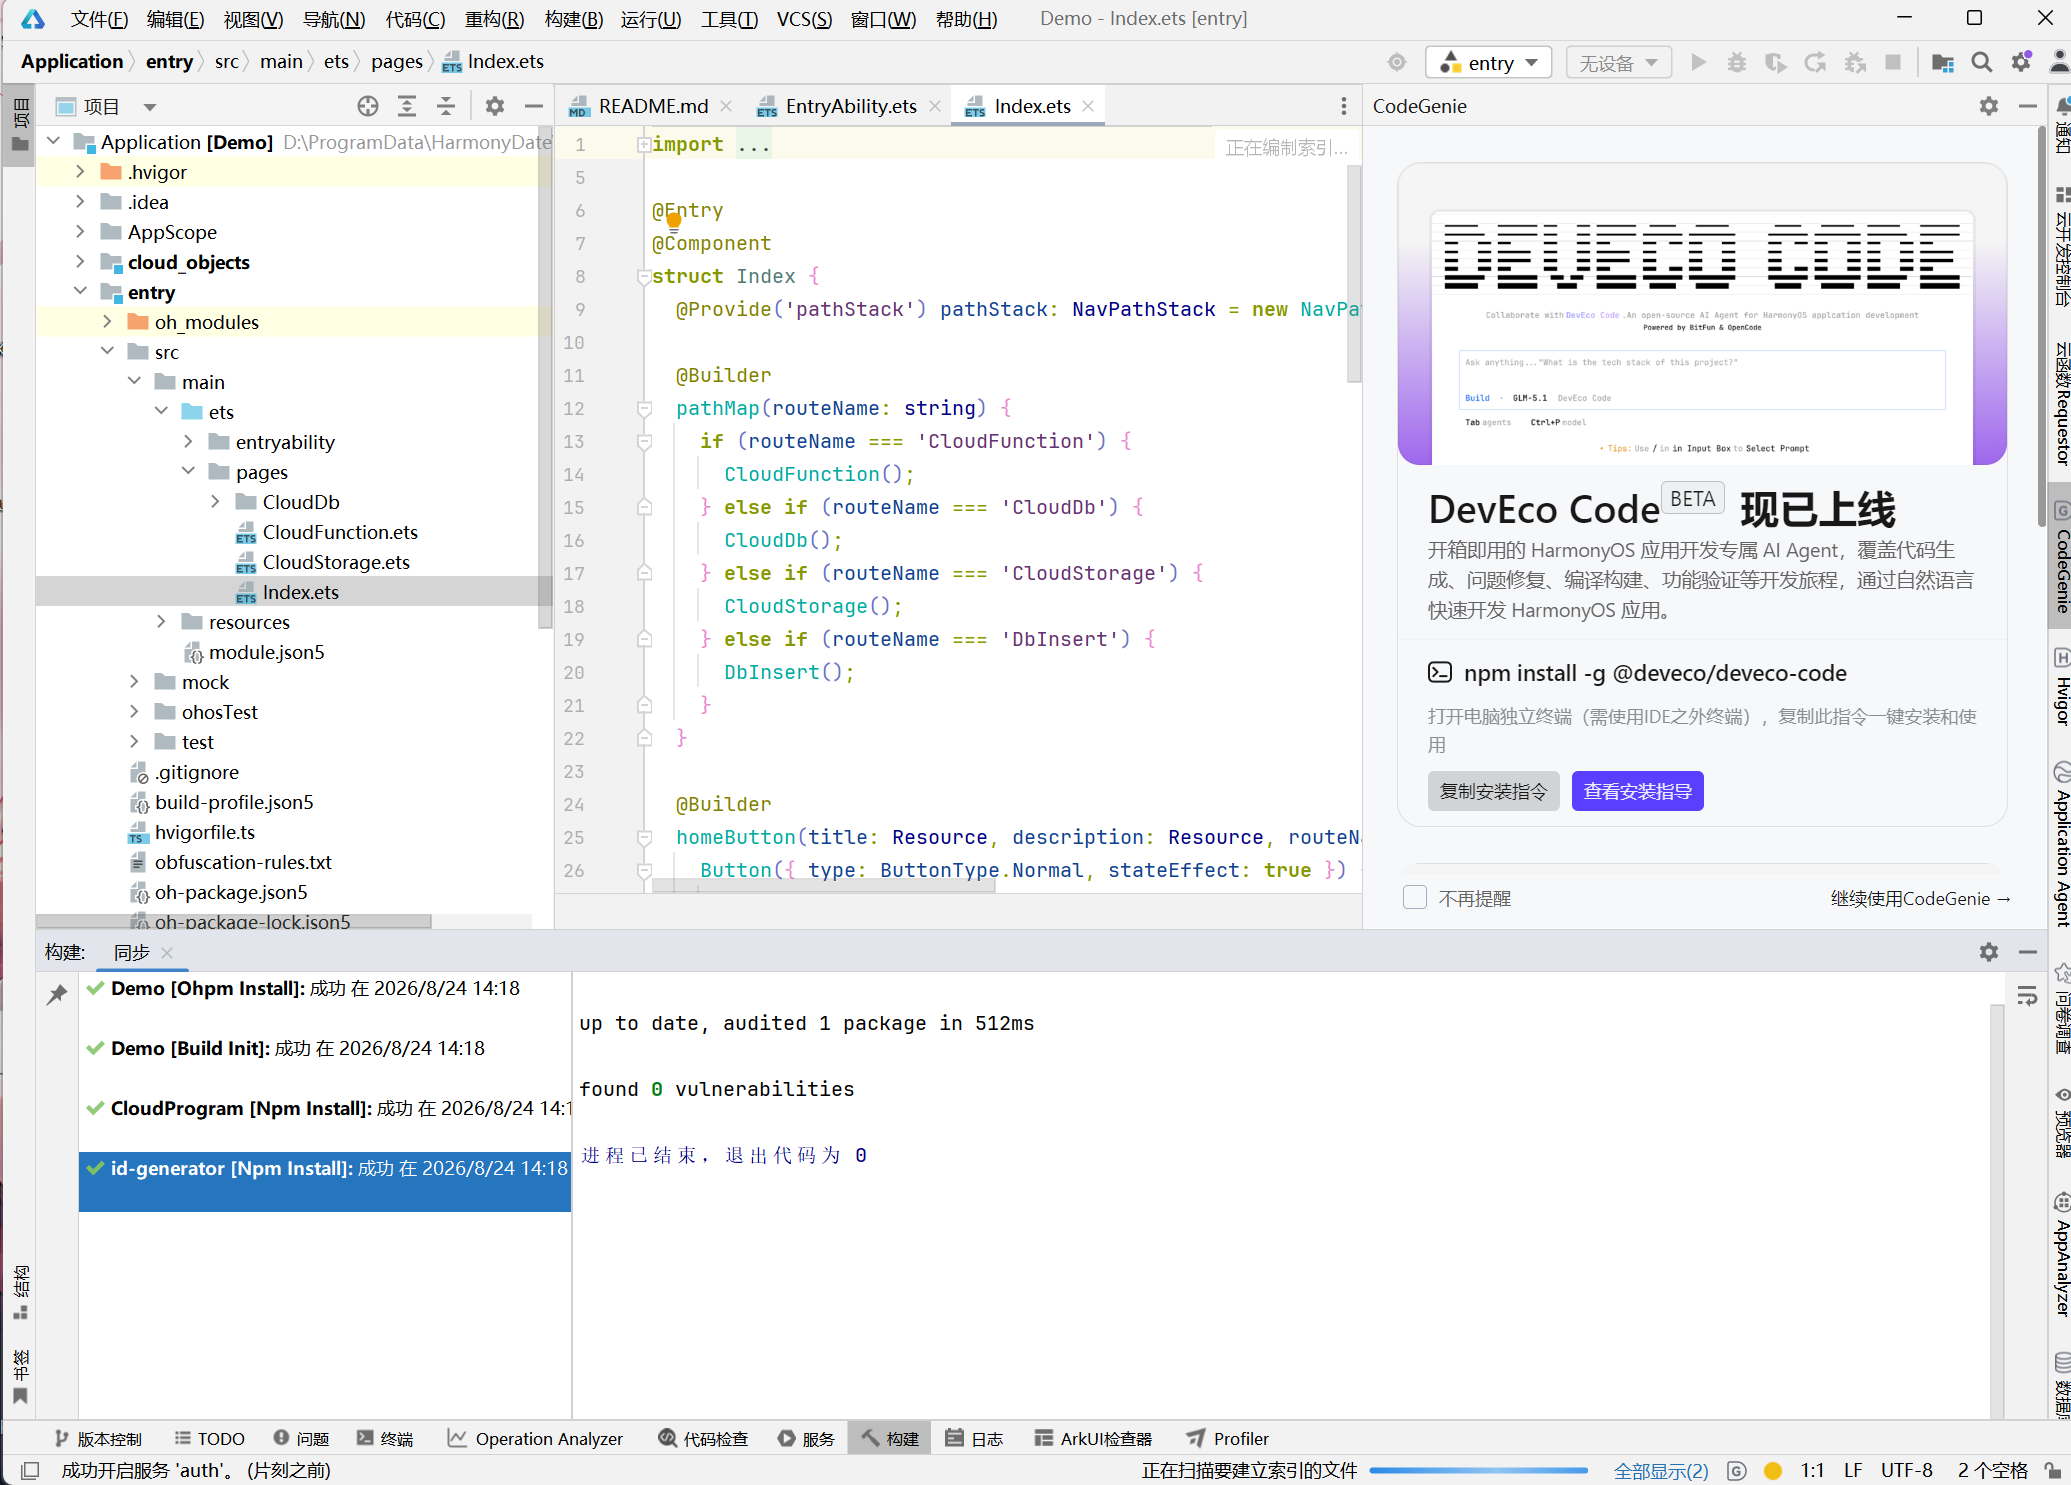Open the entry run configuration dropdown
This screenshot has width=2071, height=1485.
pyautogui.click(x=1489, y=63)
